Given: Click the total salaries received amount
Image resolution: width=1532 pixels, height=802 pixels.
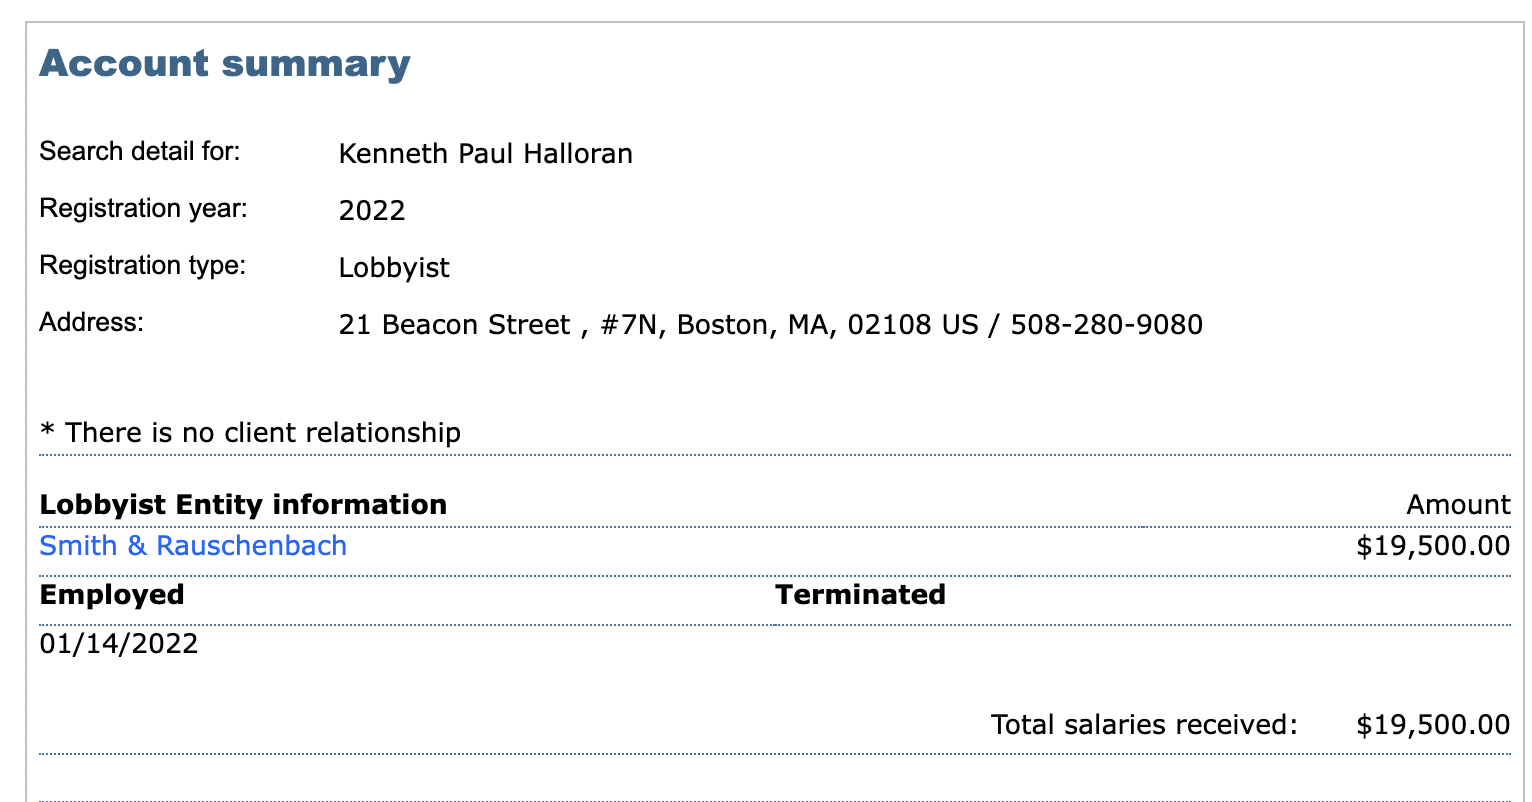Looking at the screenshot, I should pyautogui.click(x=1432, y=724).
